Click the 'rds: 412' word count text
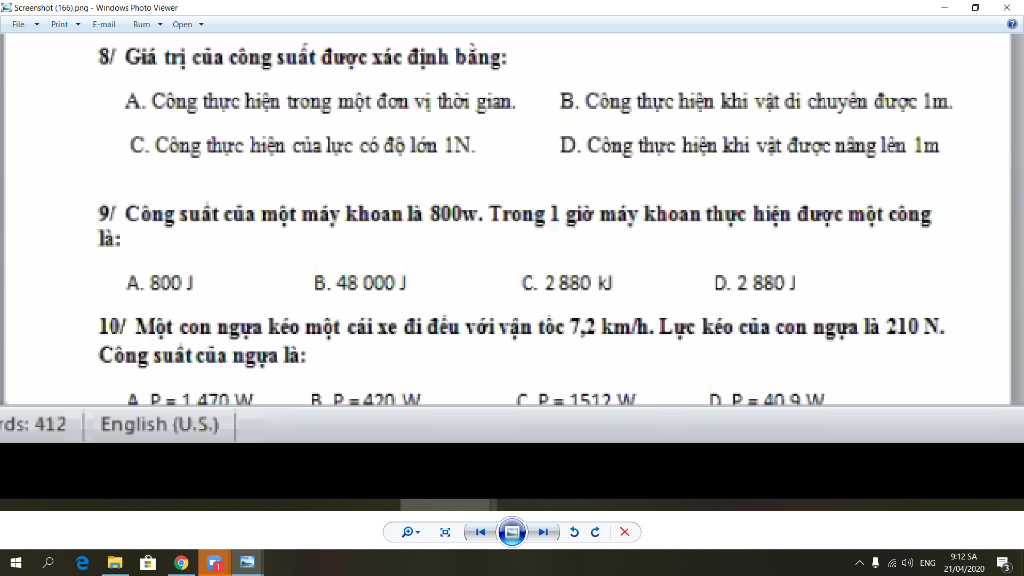Screen dimensions: 1024x576 [33, 424]
